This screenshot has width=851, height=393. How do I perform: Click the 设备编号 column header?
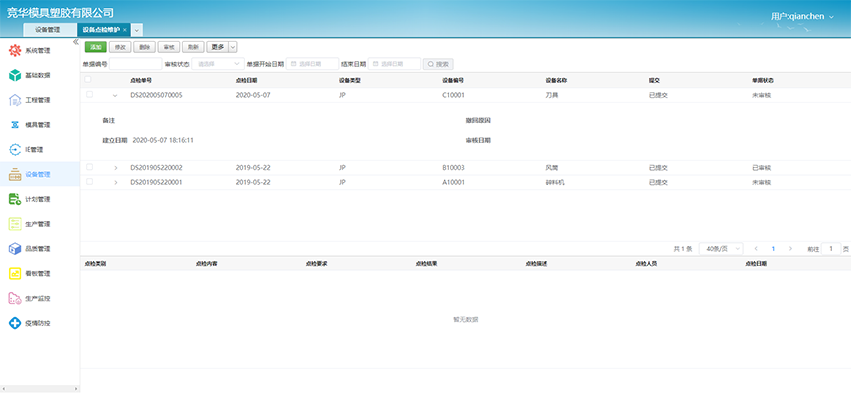pos(453,80)
